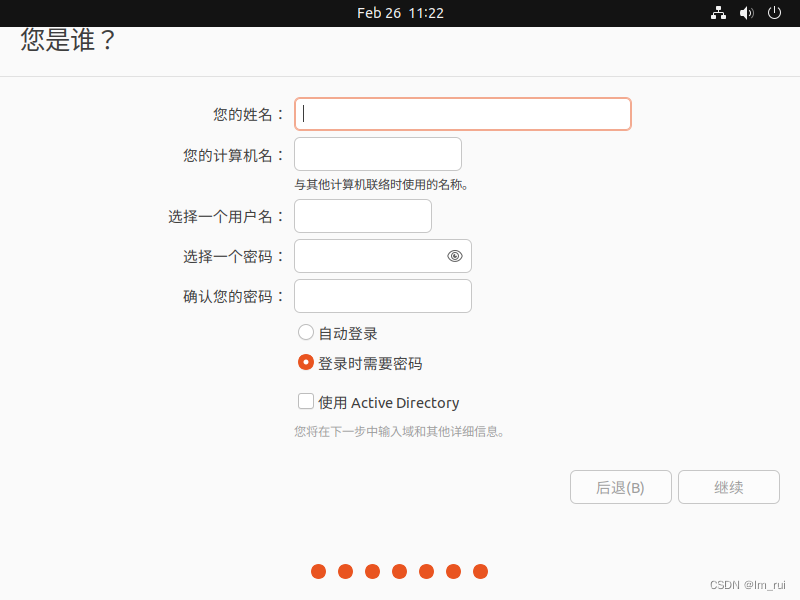Enable the 使用 Active Directory checkbox
800x600 pixels.
tap(306, 402)
